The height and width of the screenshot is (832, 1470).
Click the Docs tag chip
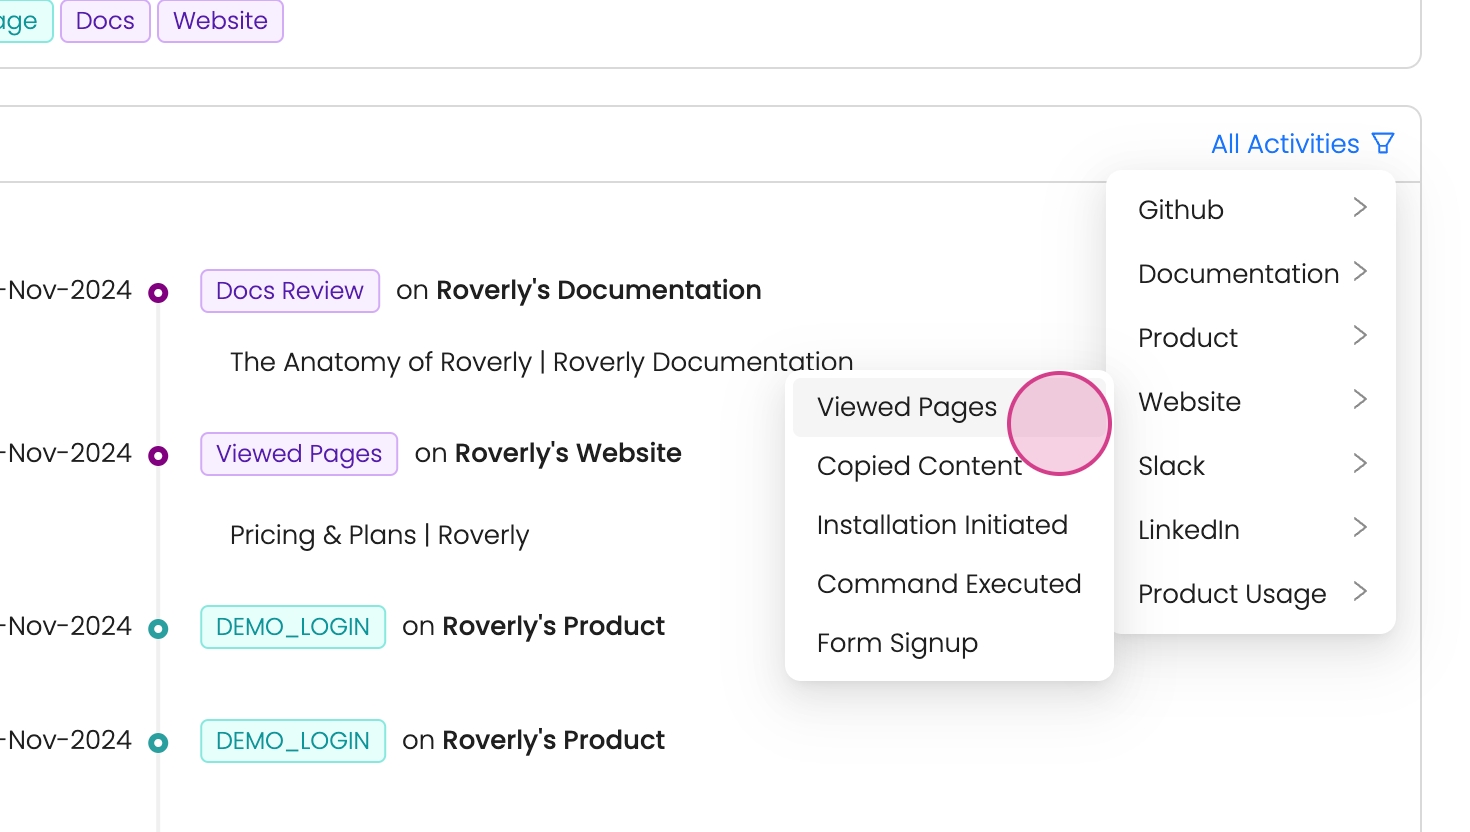coord(105,21)
